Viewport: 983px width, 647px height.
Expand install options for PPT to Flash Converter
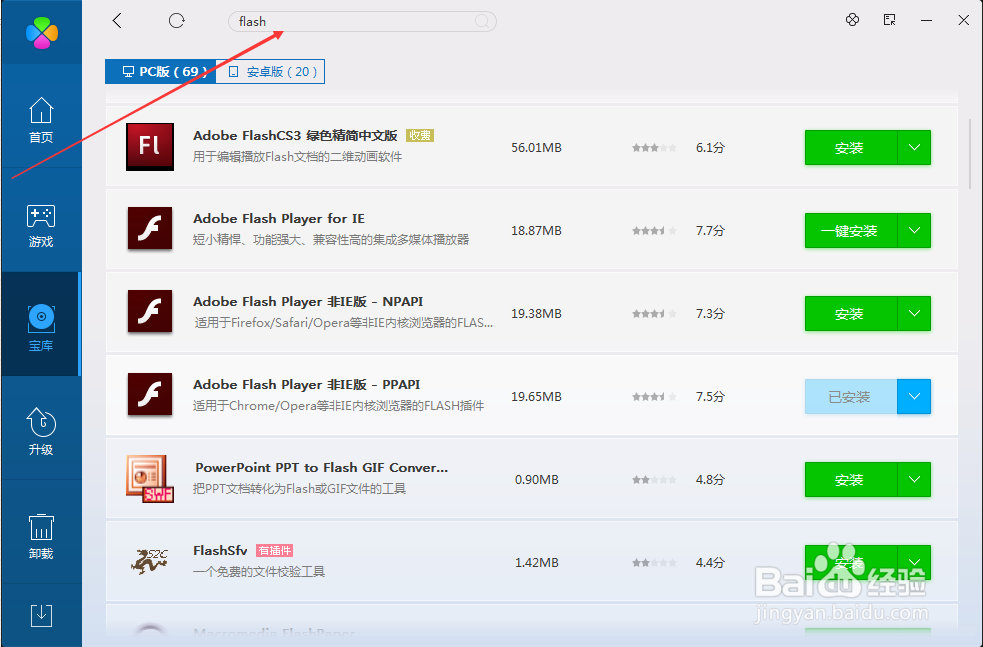(914, 480)
